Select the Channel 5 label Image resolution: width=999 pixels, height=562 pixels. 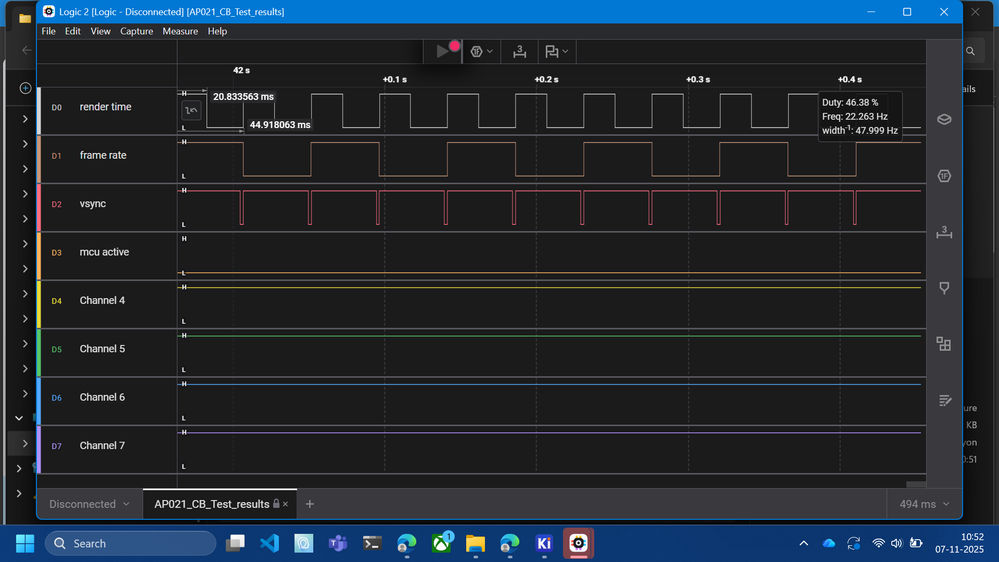(102, 349)
